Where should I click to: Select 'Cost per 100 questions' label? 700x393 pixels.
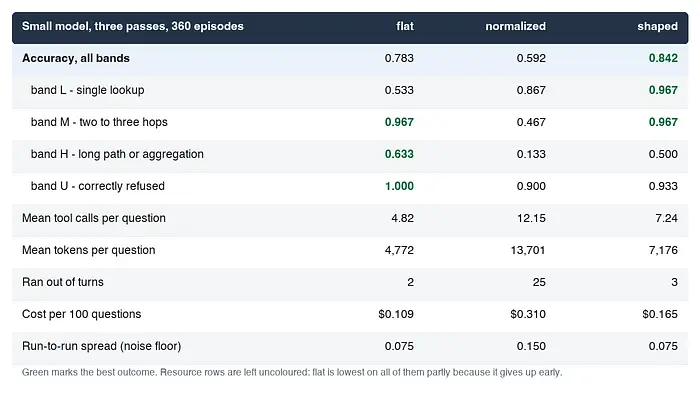point(81,314)
